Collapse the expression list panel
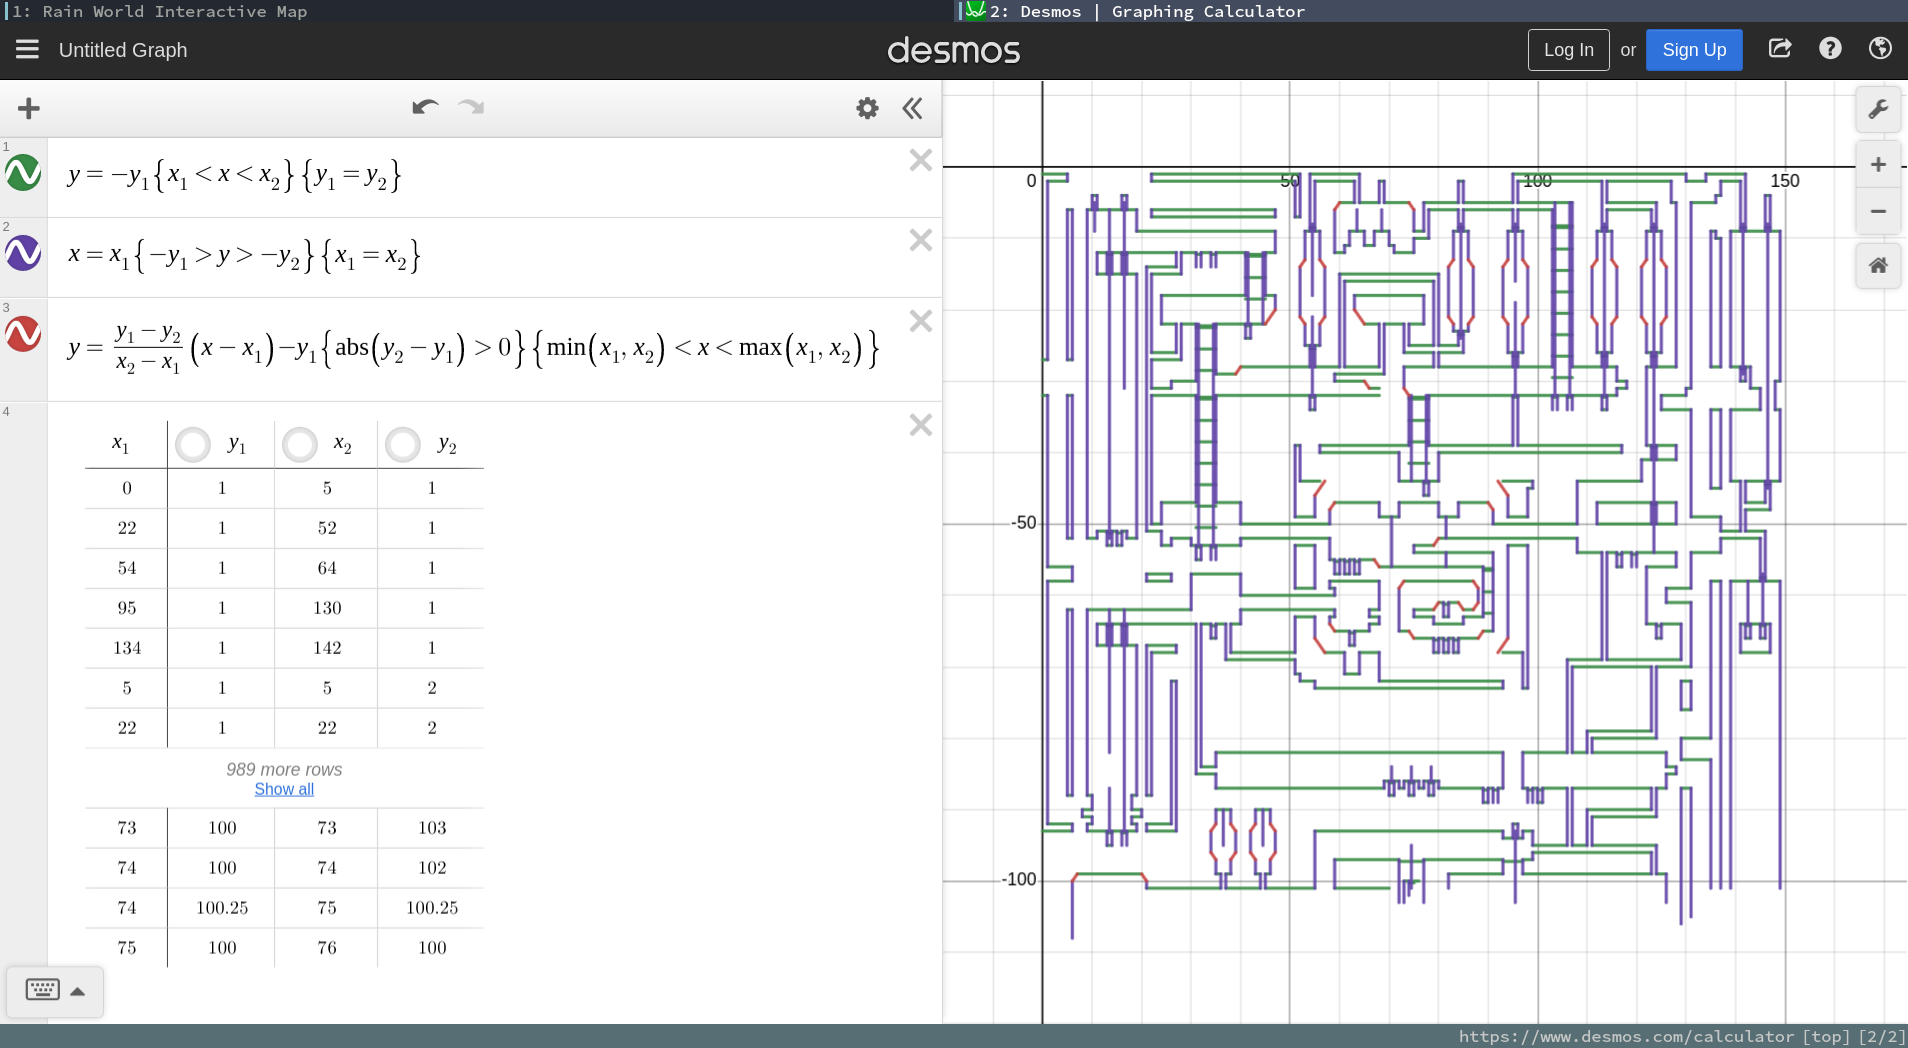Image resolution: width=1908 pixels, height=1048 pixels. pos(911,108)
